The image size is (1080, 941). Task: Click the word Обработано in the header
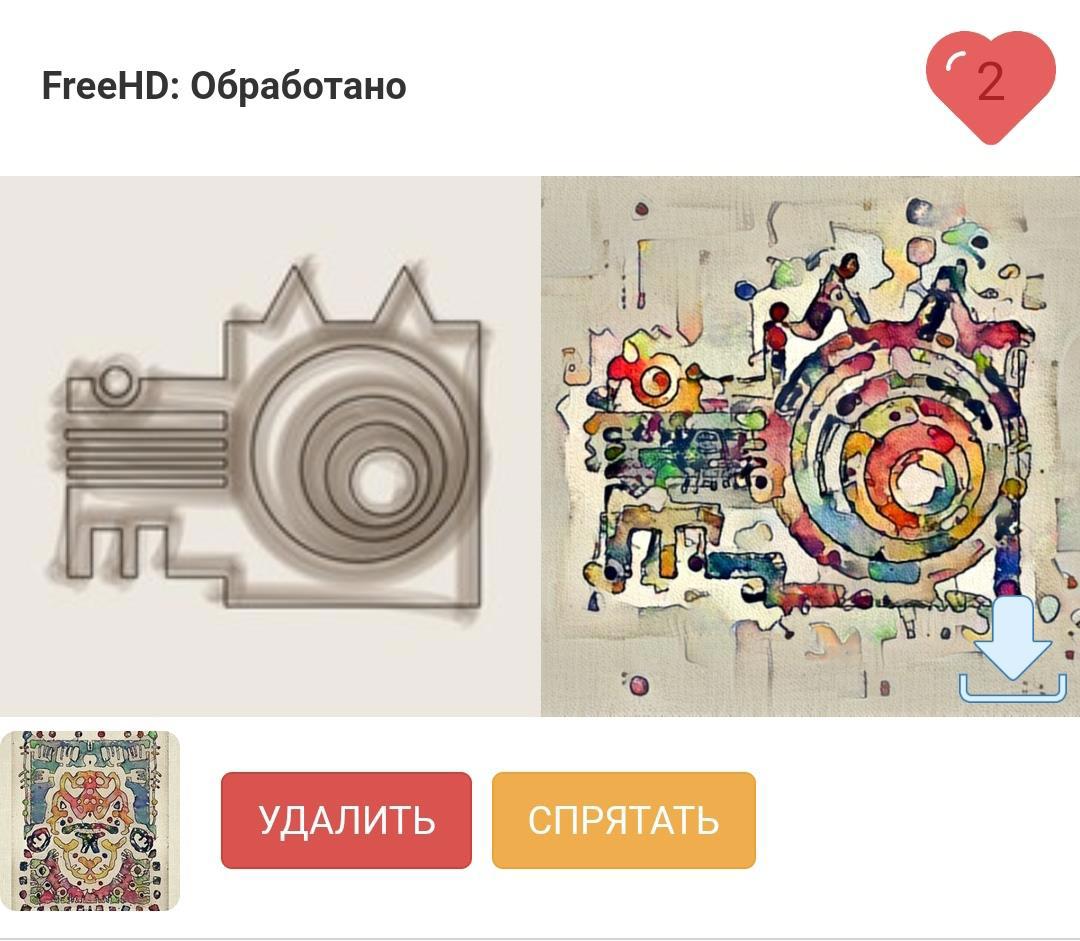point(298,87)
